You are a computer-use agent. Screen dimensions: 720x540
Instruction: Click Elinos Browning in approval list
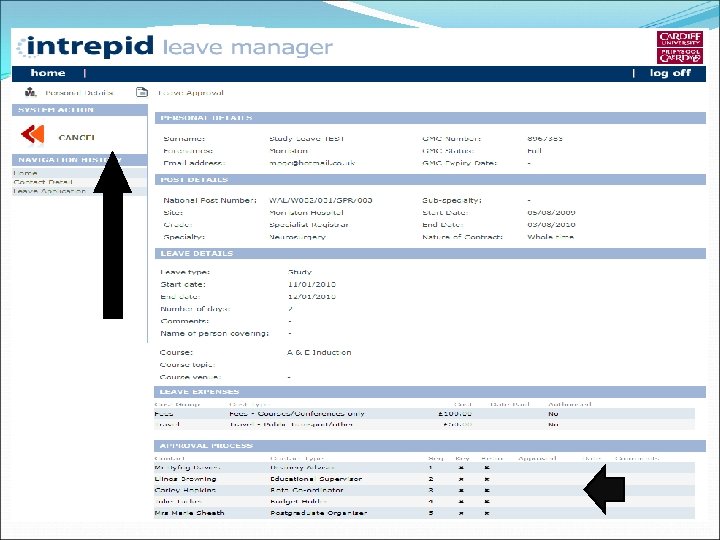click(186, 479)
